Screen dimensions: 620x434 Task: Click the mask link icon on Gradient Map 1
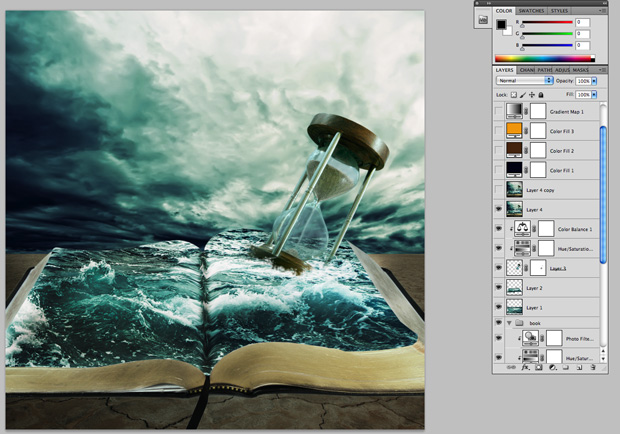pos(526,111)
